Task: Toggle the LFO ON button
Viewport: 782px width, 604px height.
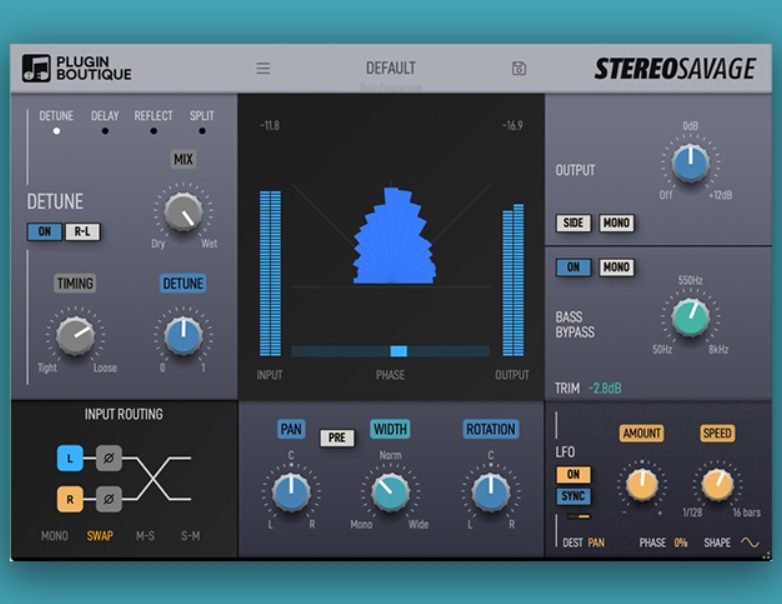Action: click(574, 474)
